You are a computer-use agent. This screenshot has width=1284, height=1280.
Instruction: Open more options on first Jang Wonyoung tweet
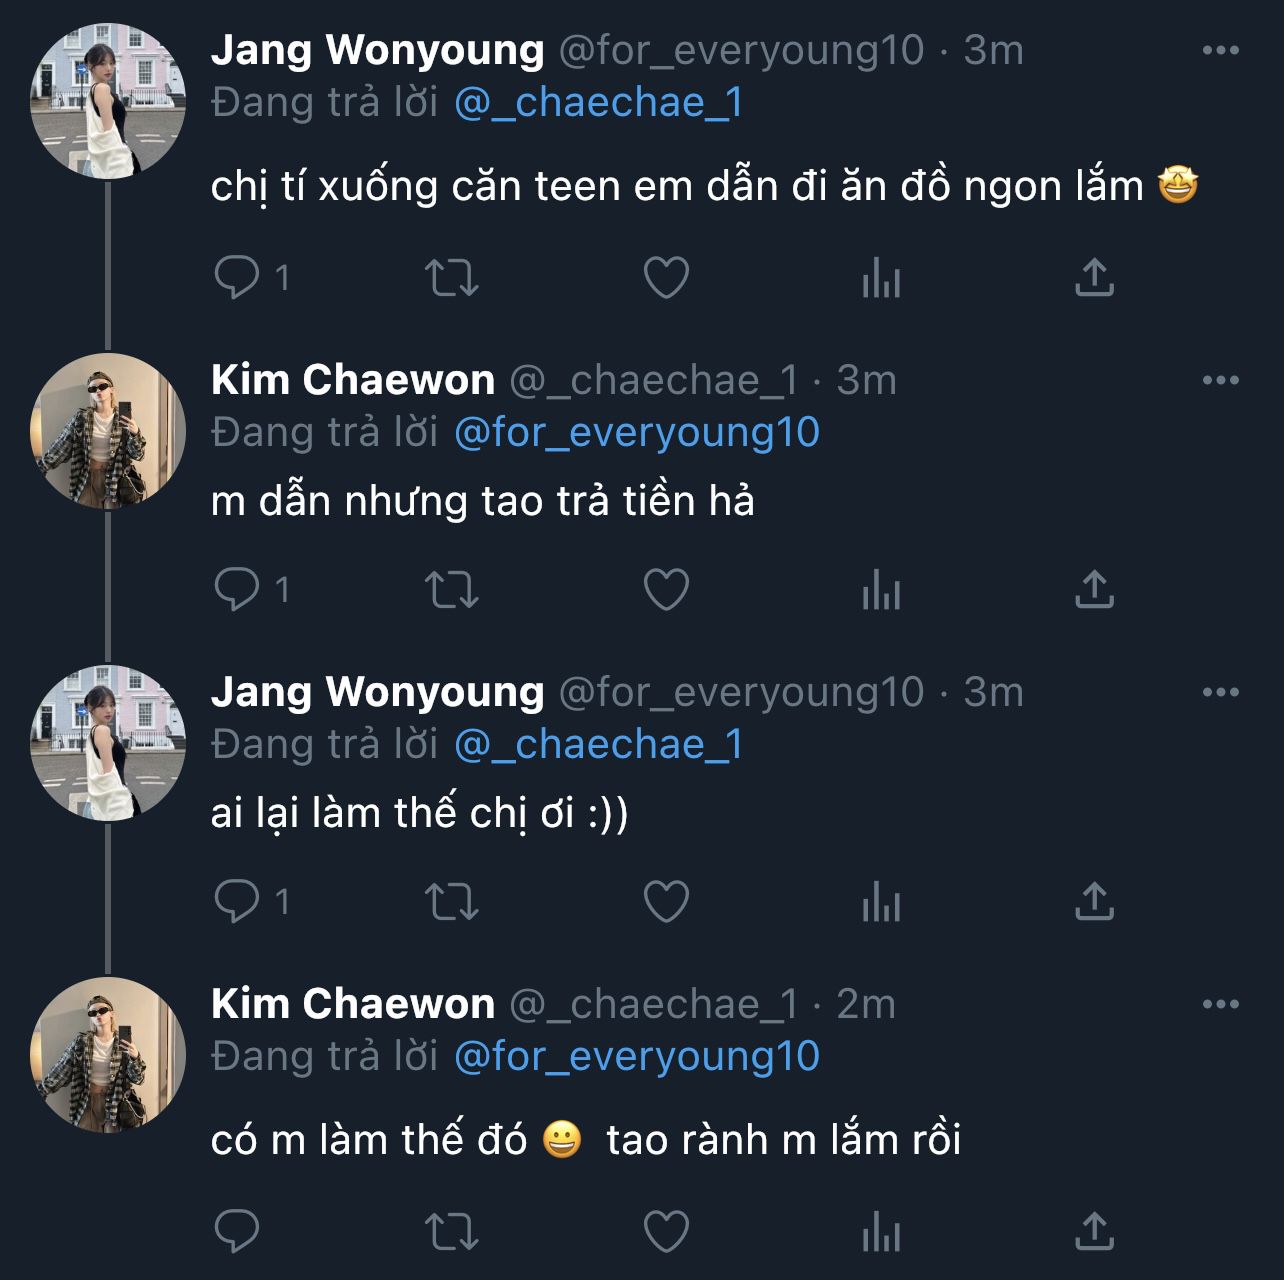click(x=1220, y=51)
